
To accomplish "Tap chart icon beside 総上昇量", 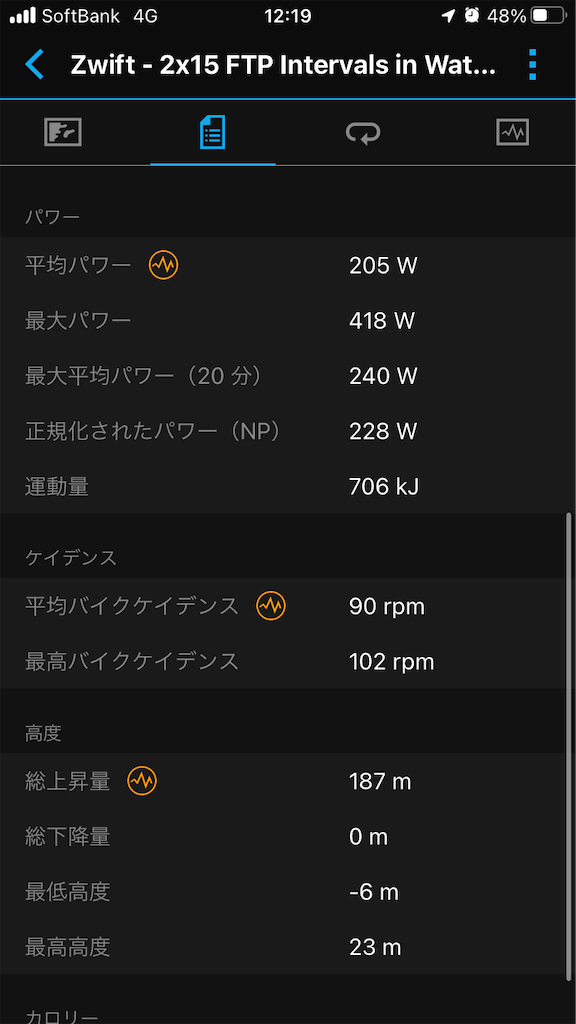I will (x=142, y=780).
